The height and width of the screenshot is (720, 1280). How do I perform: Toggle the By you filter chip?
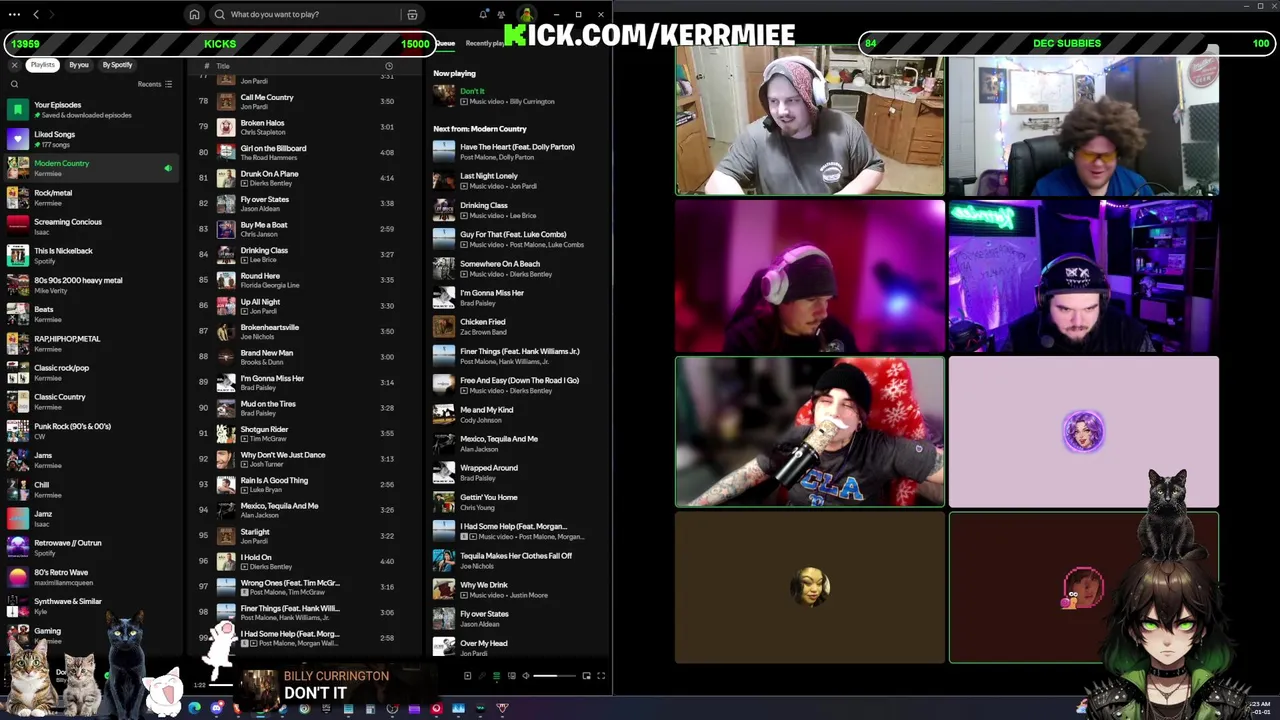79,65
